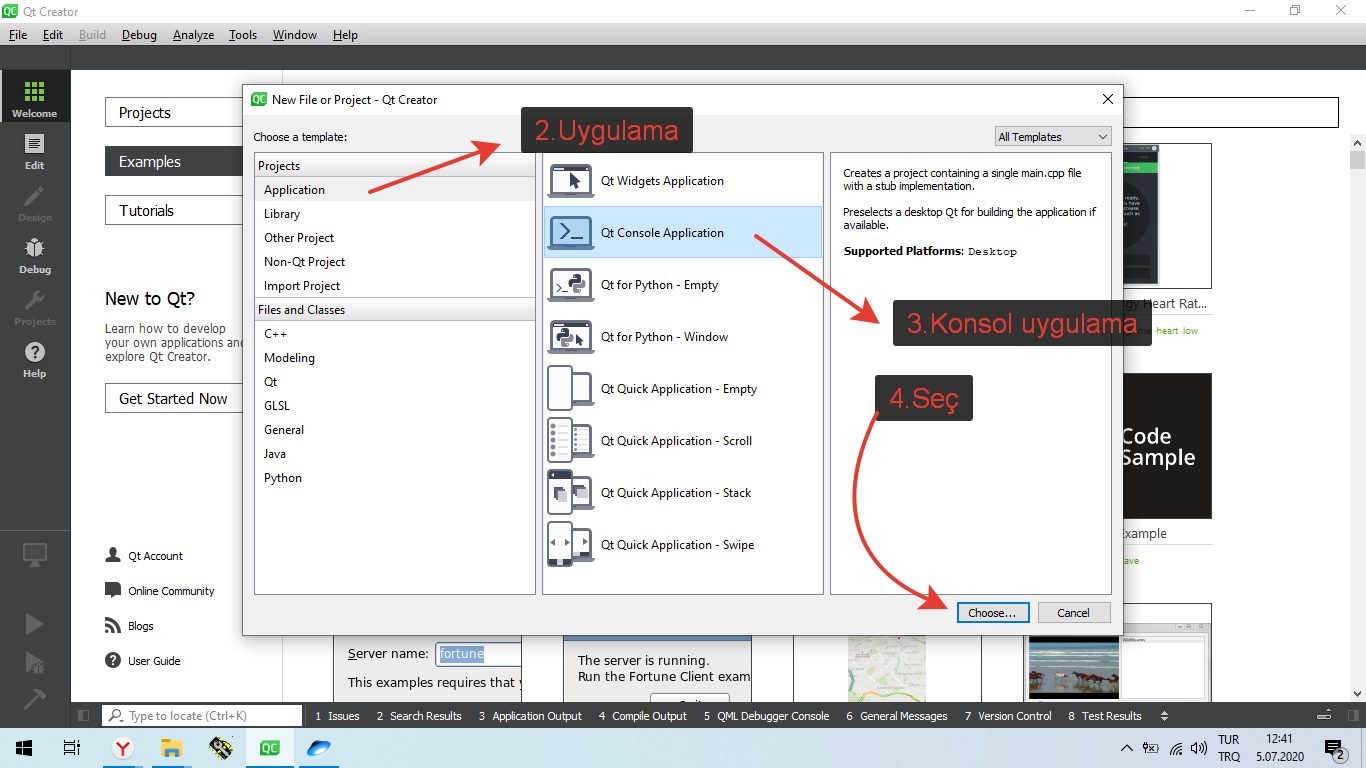Pick the Qt for Python - Empty icon
This screenshot has width=1366, height=768.
pyautogui.click(x=571, y=285)
